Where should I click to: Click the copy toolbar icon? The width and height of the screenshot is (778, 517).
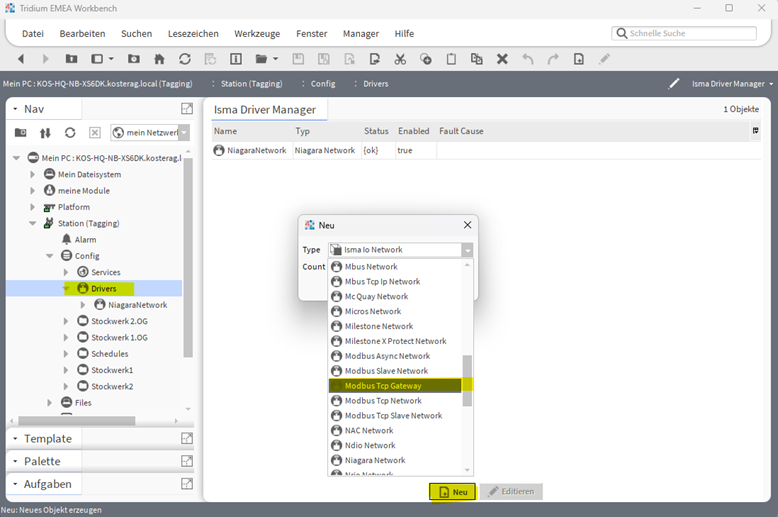pos(426,59)
